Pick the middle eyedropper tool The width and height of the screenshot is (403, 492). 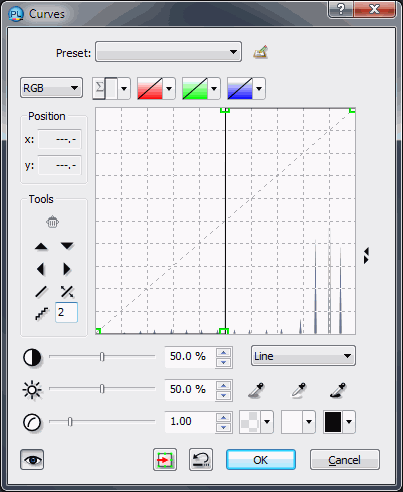pos(298,390)
